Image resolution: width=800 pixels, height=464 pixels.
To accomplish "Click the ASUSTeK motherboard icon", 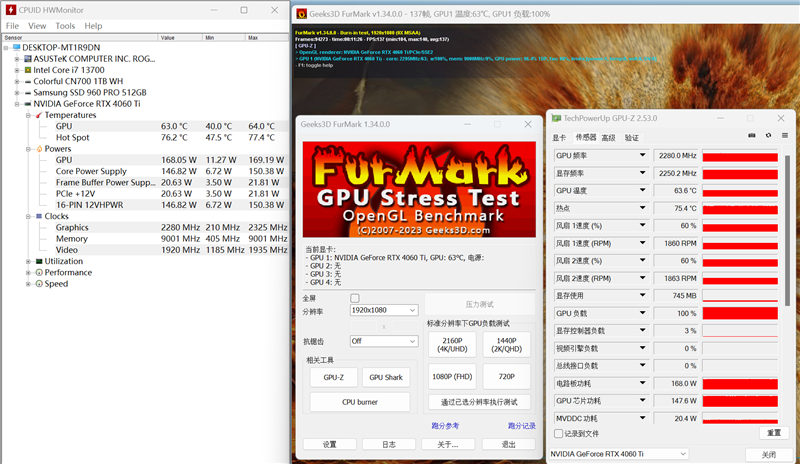I will click(x=28, y=59).
